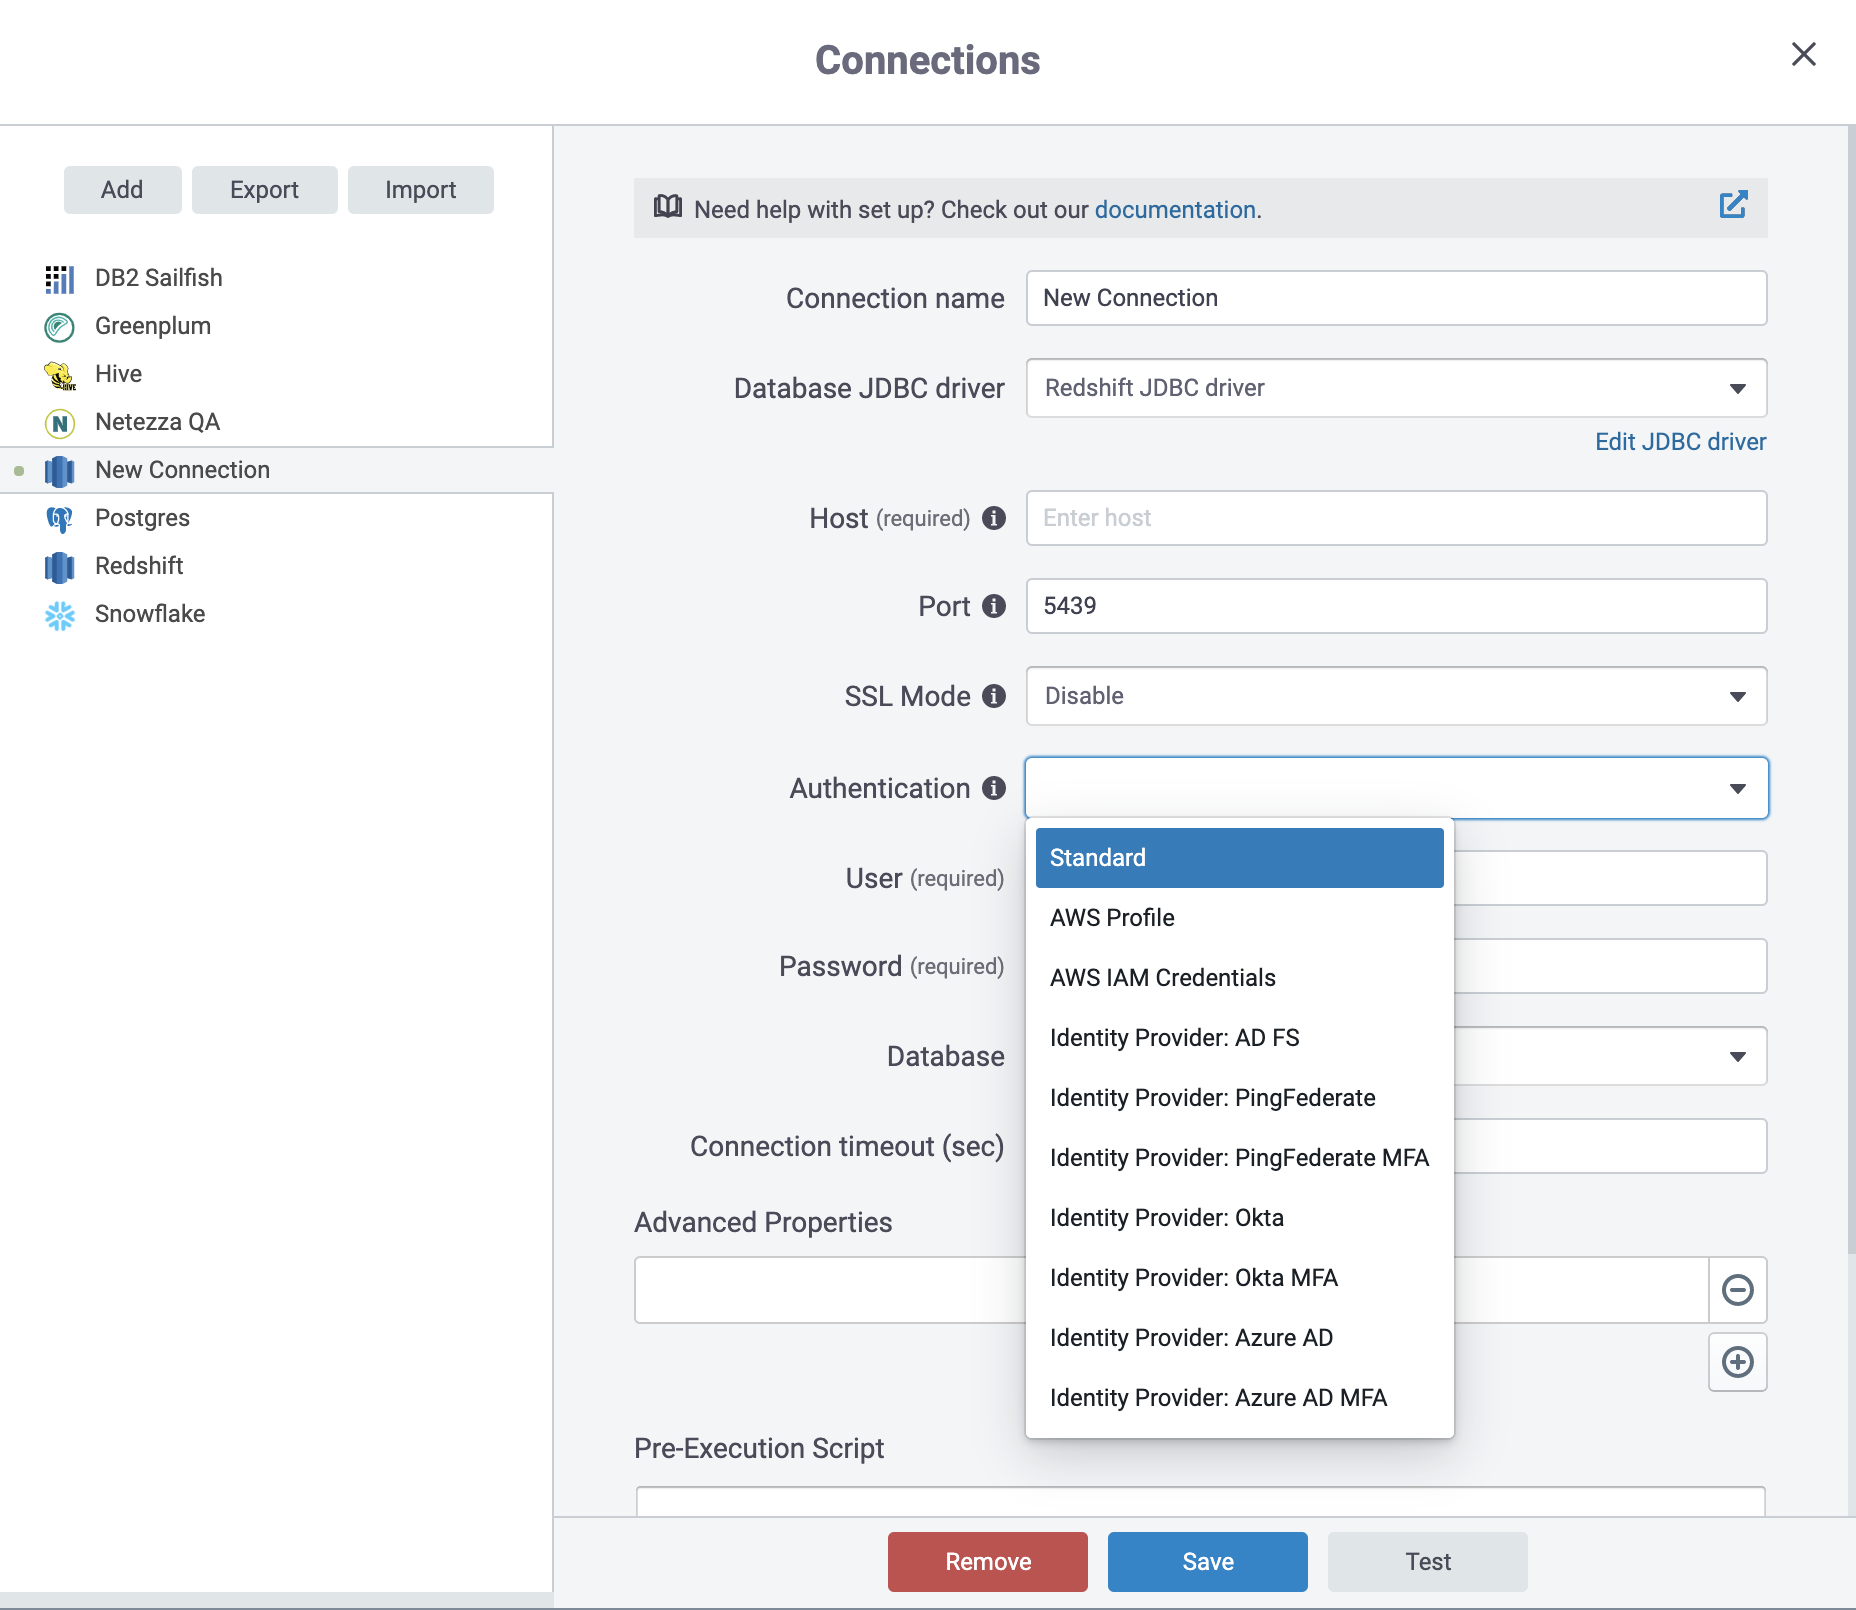Select AWS Profile authentication option
Viewport: 1856px width, 1610px height.
coord(1112,918)
